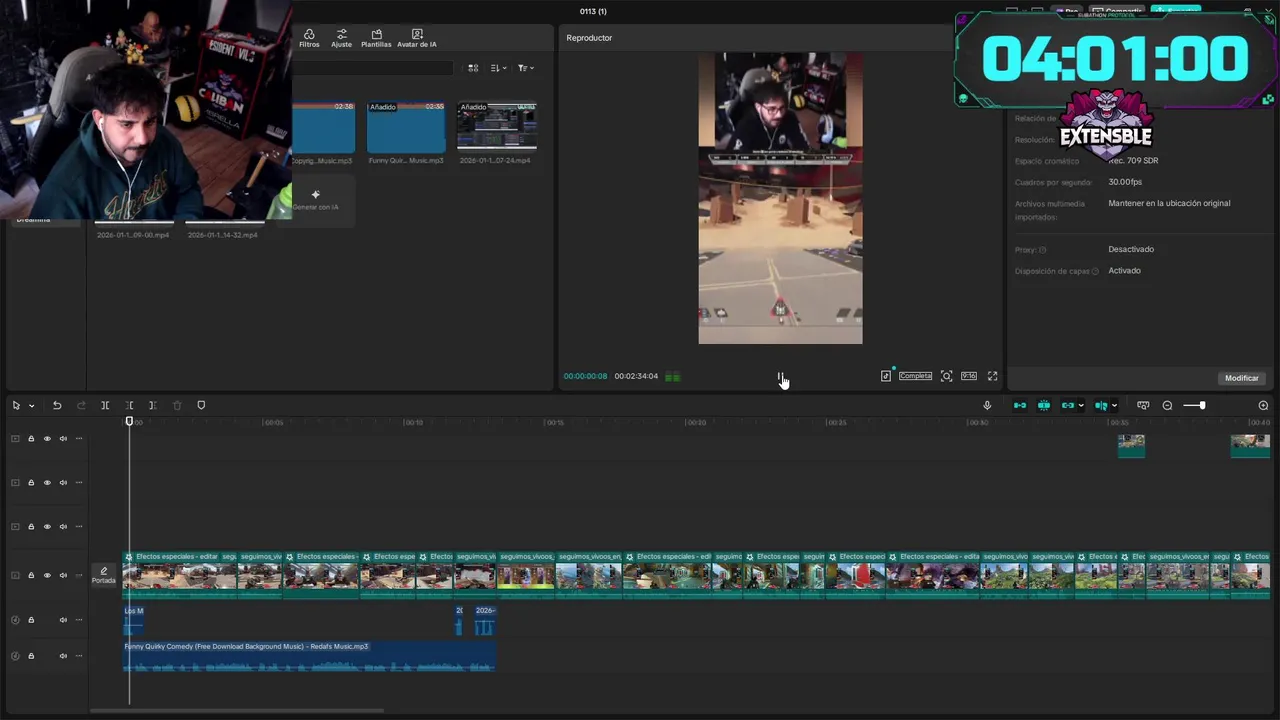Change the 9:16 aspect ratio setting

point(969,376)
